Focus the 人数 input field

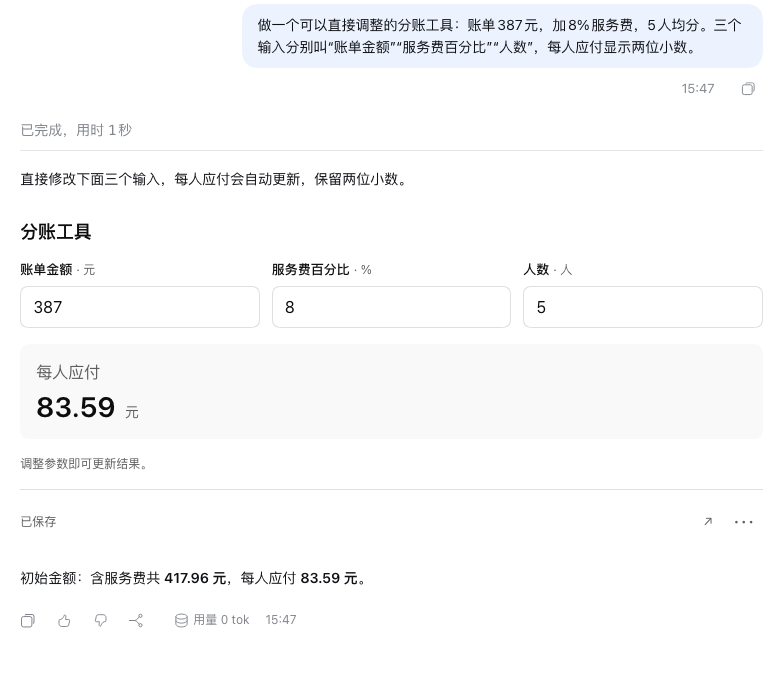[642, 307]
